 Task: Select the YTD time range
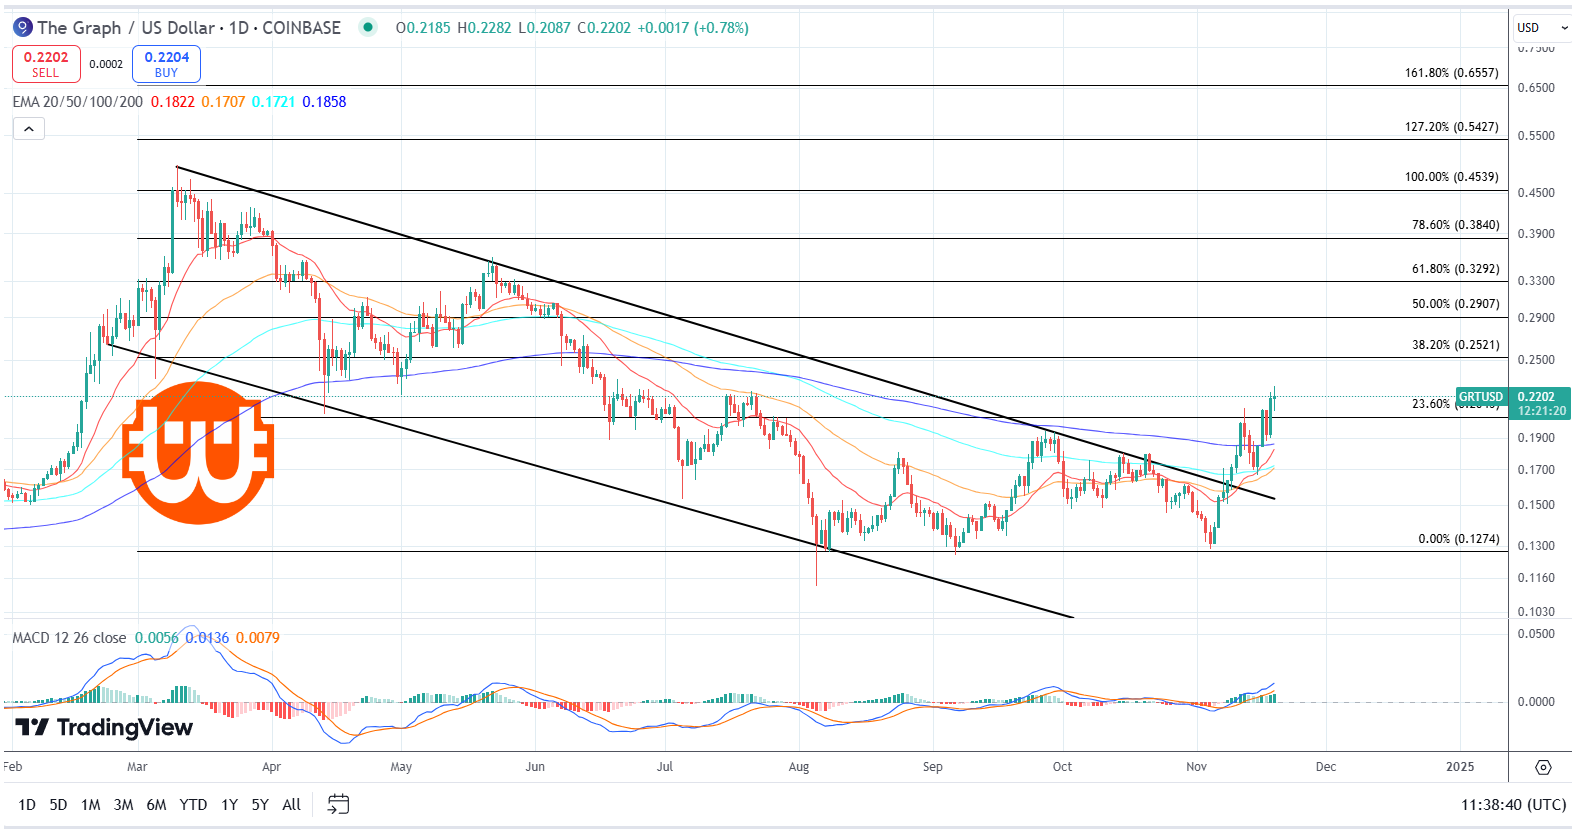[x=193, y=804]
